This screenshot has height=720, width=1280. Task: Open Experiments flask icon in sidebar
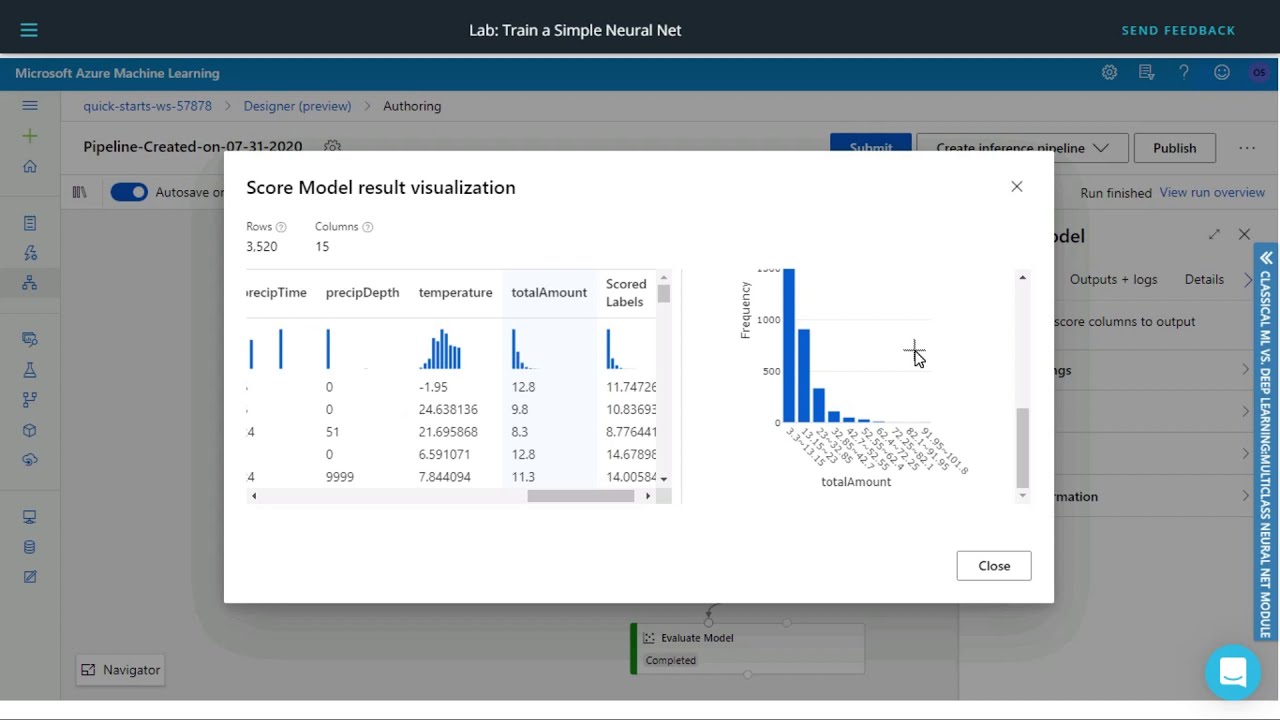30,369
